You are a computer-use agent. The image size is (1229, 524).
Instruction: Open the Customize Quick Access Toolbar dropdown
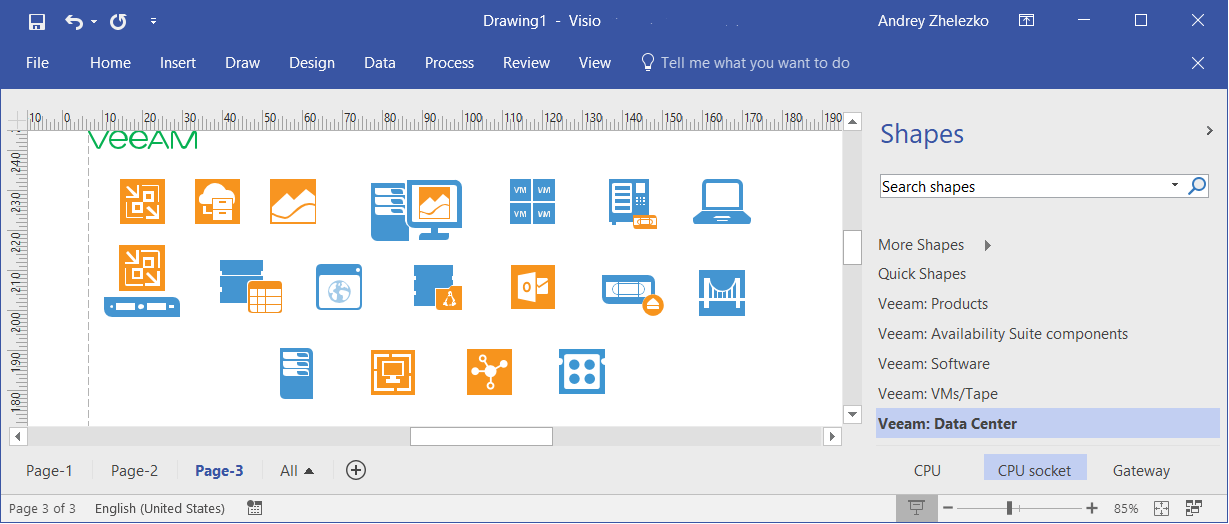coord(153,21)
